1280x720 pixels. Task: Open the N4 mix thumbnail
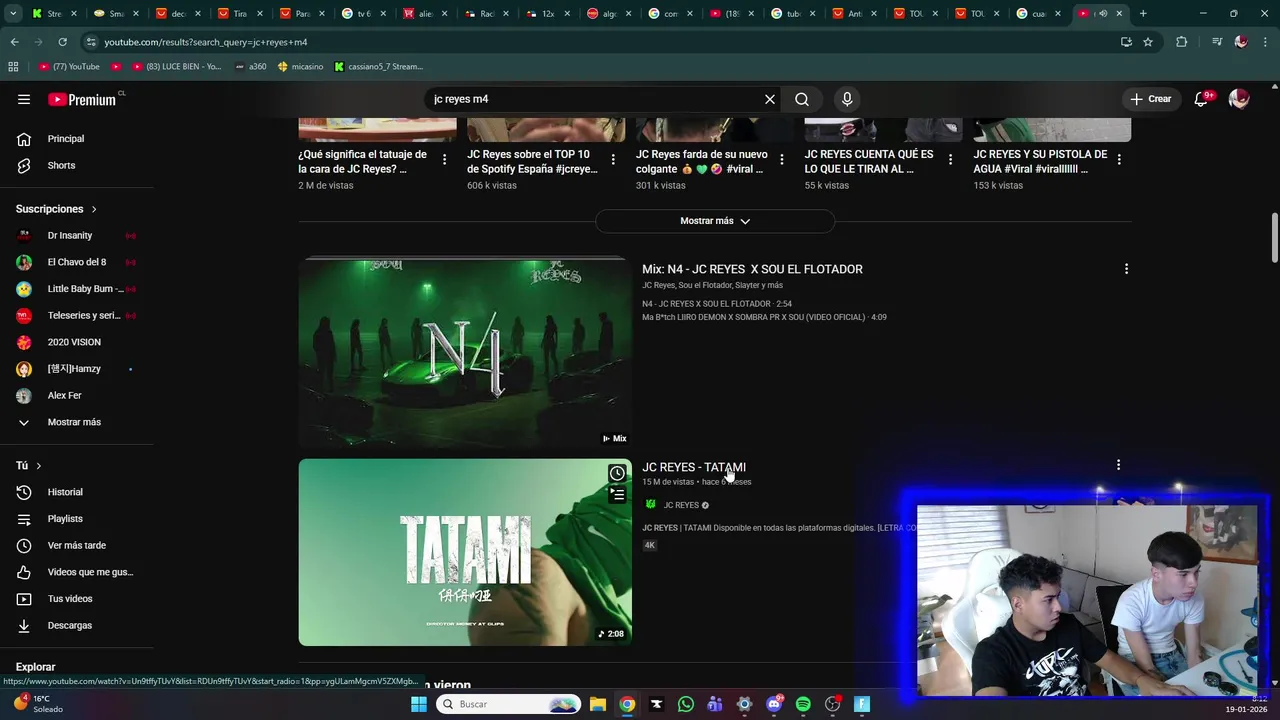[x=465, y=351]
